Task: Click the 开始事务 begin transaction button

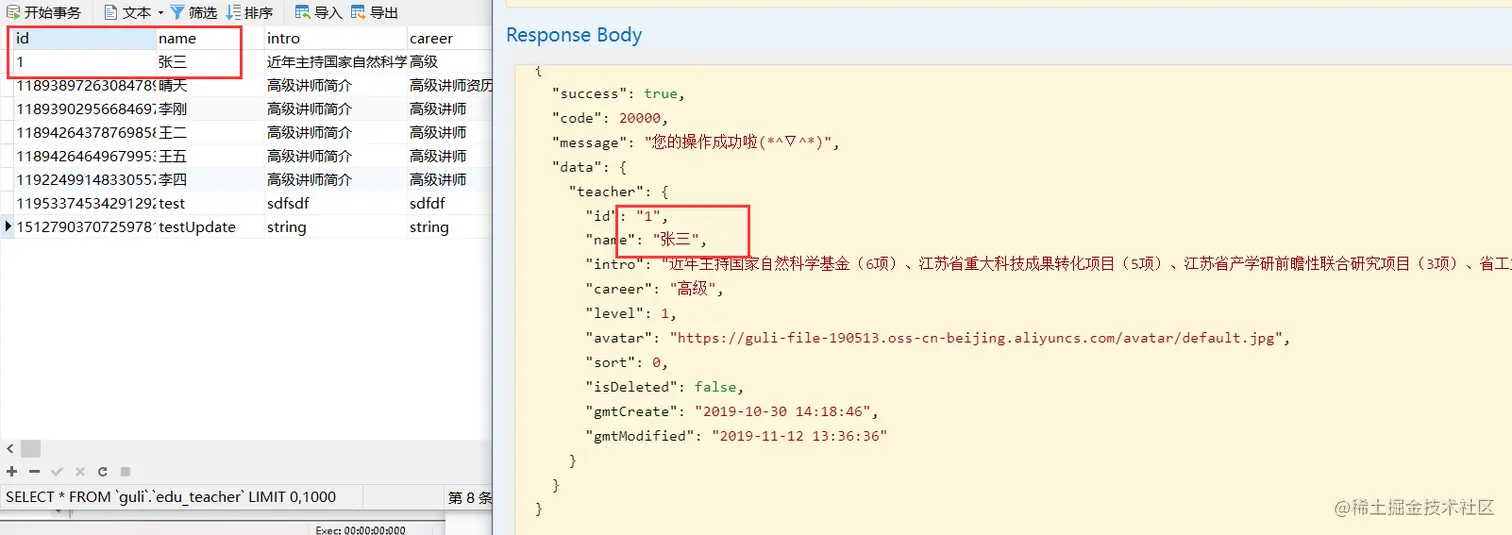Action: coord(44,12)
